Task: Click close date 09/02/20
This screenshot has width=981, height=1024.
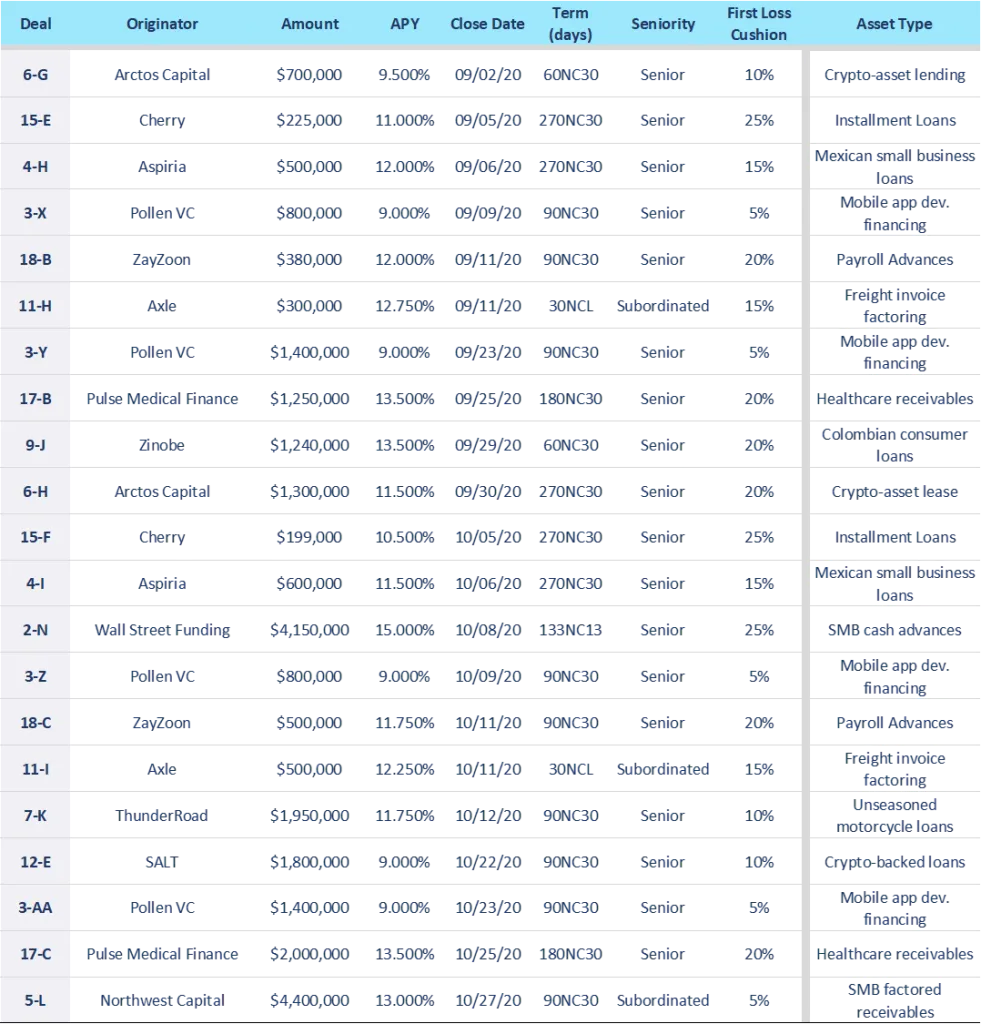Action: pos(488,74)
